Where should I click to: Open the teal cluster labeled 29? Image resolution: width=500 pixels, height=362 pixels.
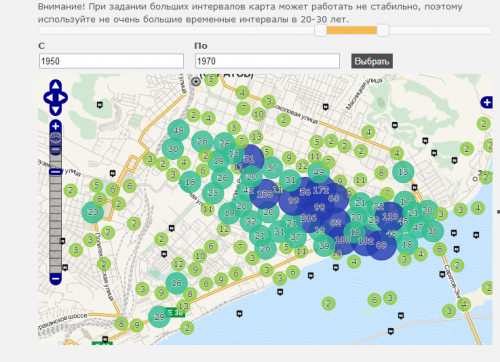point(159,317)
